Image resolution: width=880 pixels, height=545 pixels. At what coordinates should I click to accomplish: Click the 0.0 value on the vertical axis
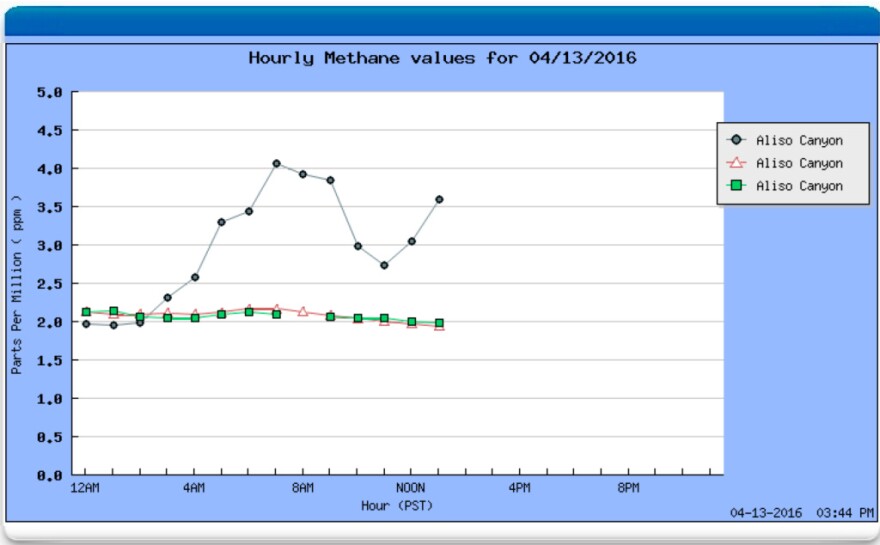(50, 476)
